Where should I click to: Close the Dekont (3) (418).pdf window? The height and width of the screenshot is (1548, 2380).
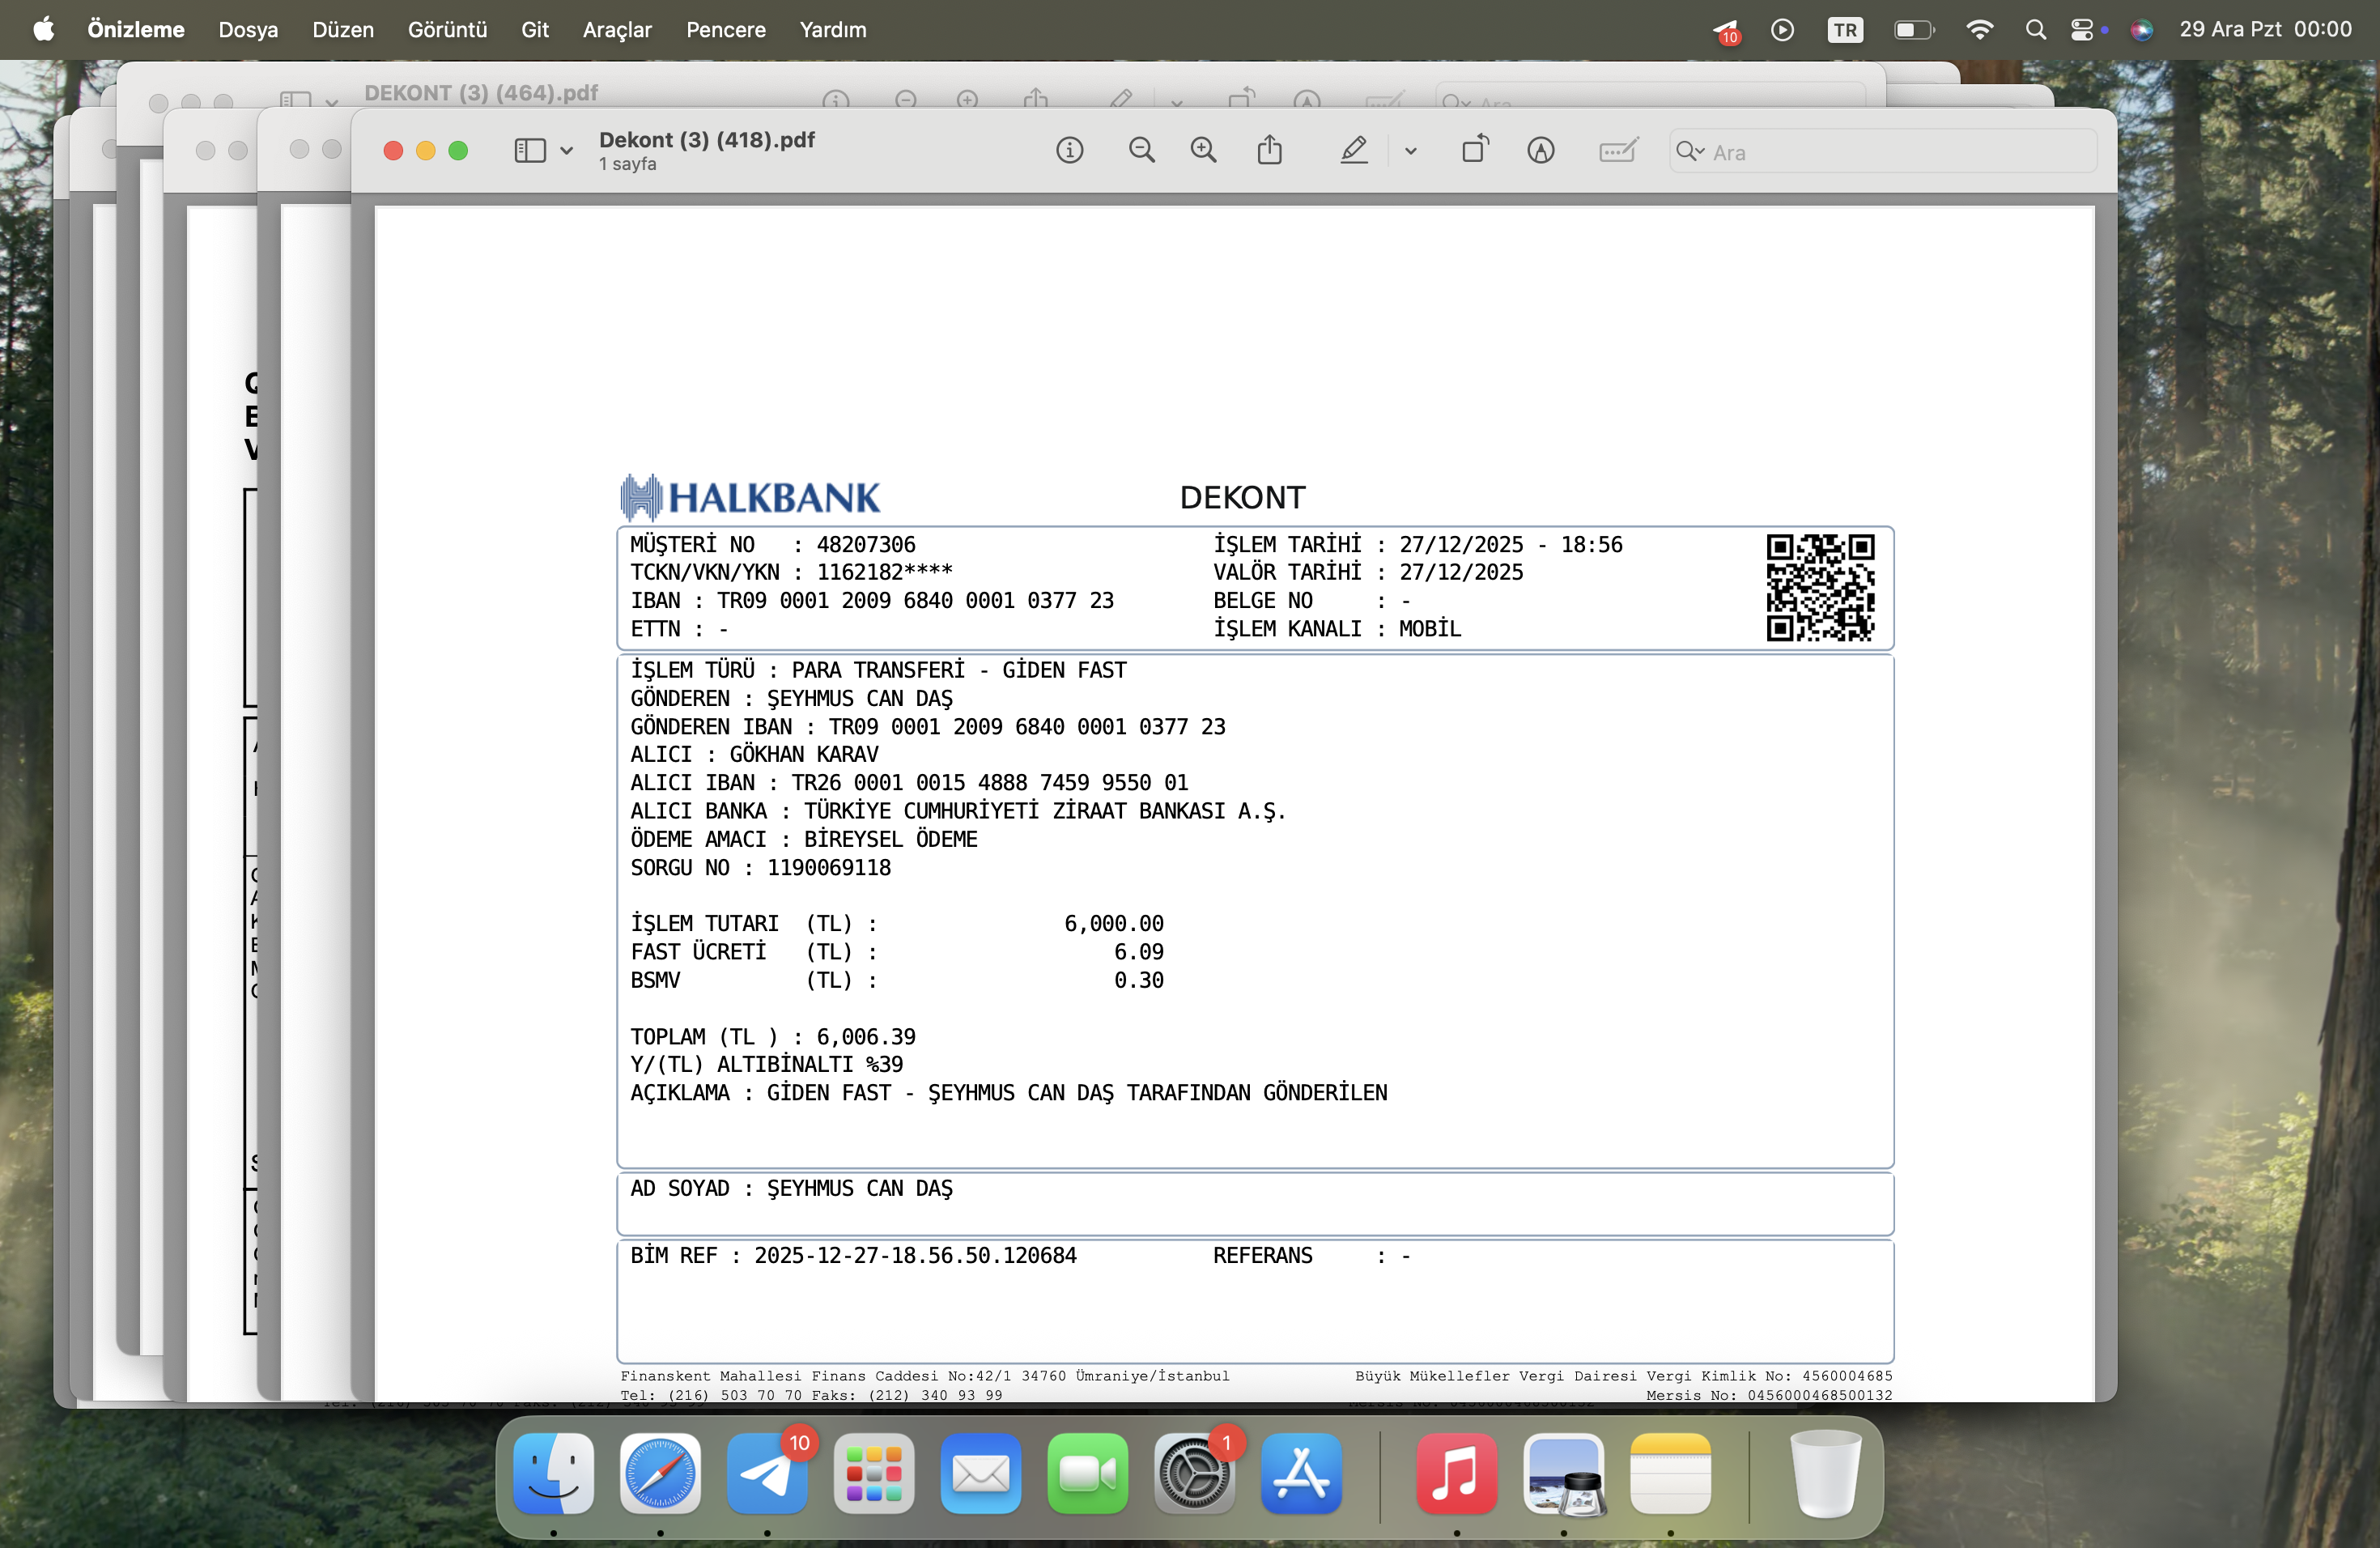pos(393,151)
